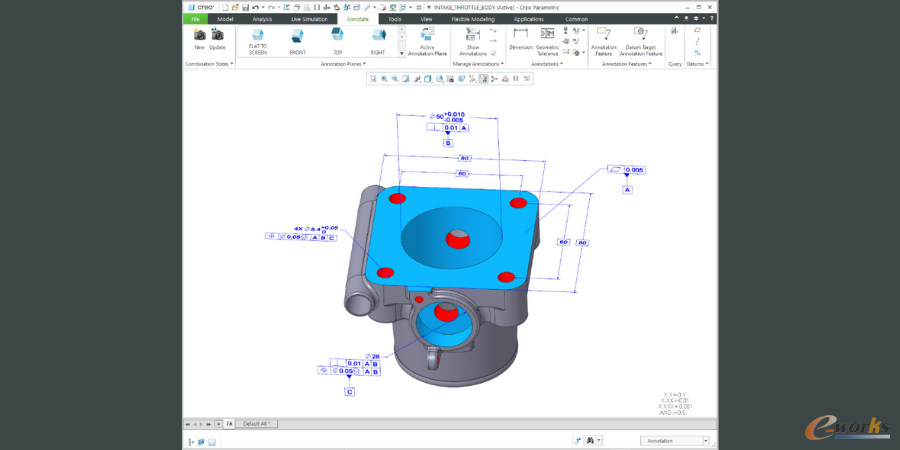900x450 pixels.
Task: Create a Dimension annotation
Action: click(521, 39)
